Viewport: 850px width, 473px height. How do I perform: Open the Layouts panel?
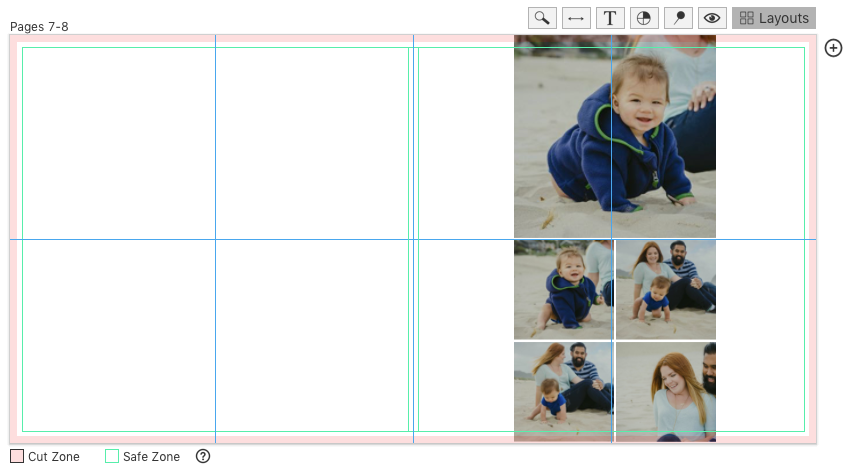click(774, 18)
